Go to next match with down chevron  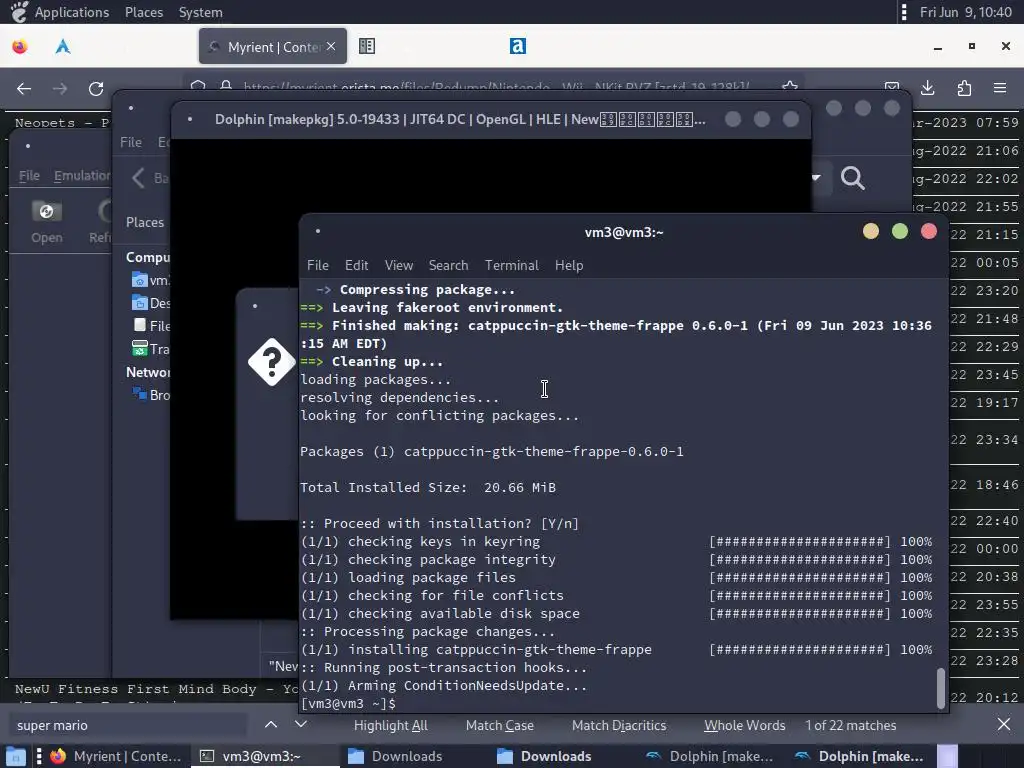pyautogui.click(x=300, y=724)
